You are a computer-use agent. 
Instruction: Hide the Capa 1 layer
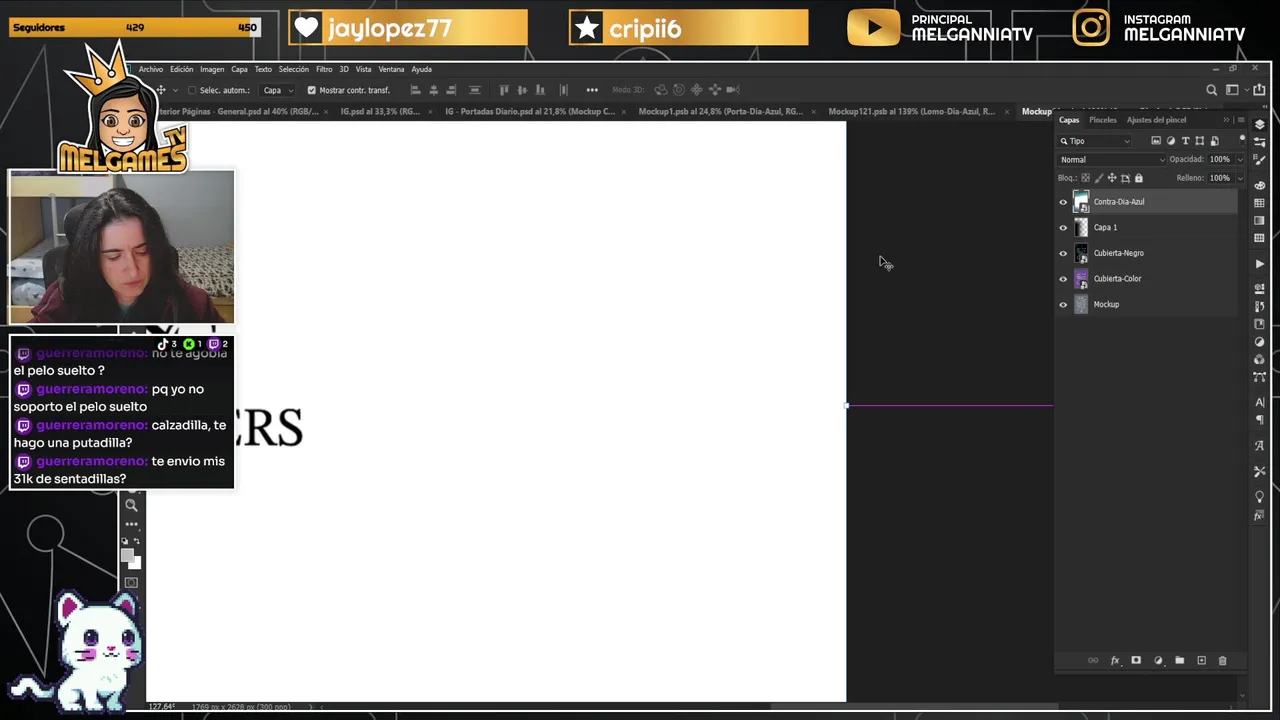[x=1063, y=228]
